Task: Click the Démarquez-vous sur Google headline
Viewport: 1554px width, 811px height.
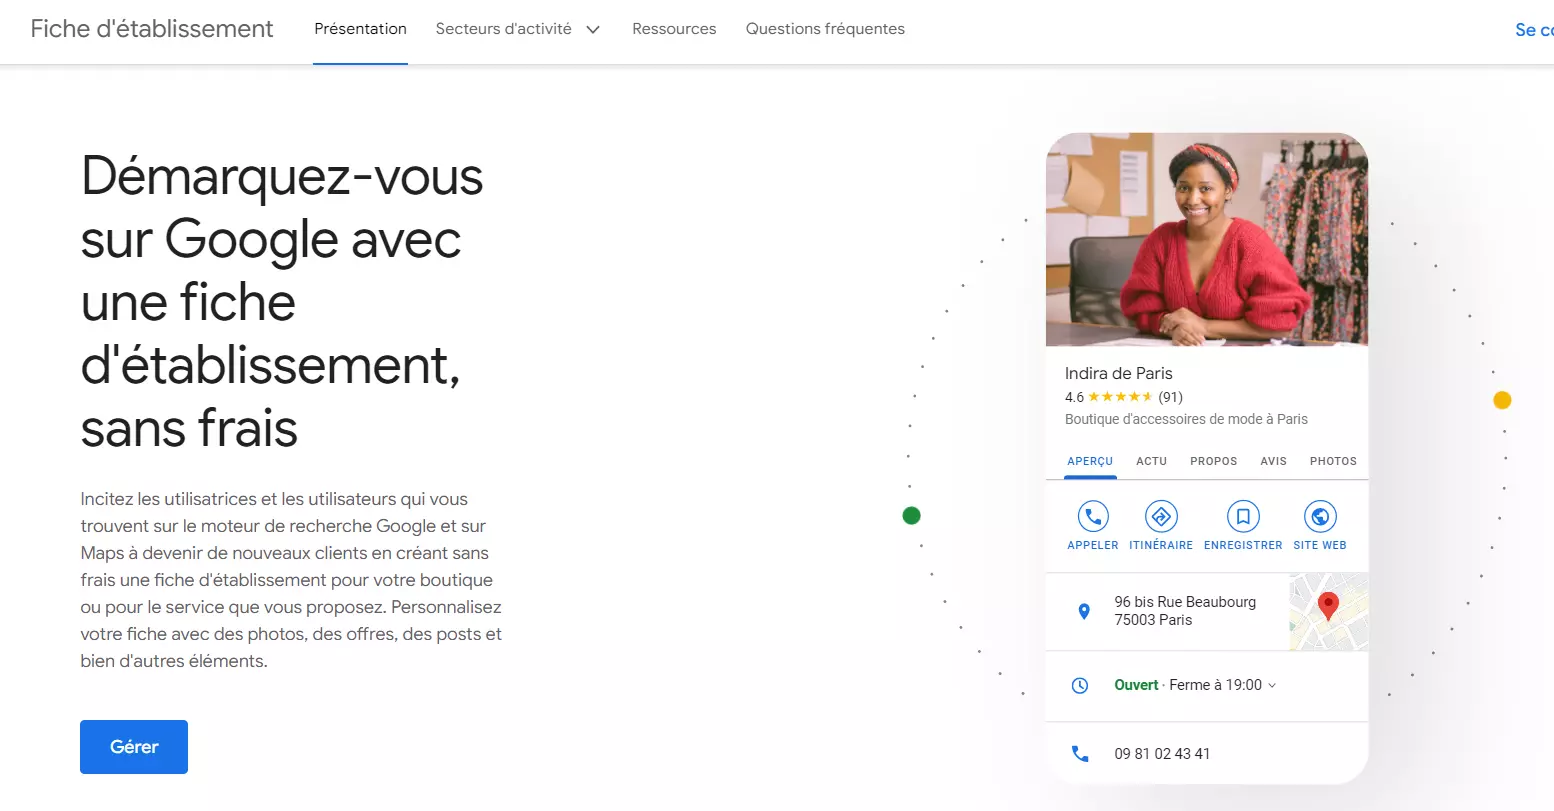Action: click(x=282, y=302)
